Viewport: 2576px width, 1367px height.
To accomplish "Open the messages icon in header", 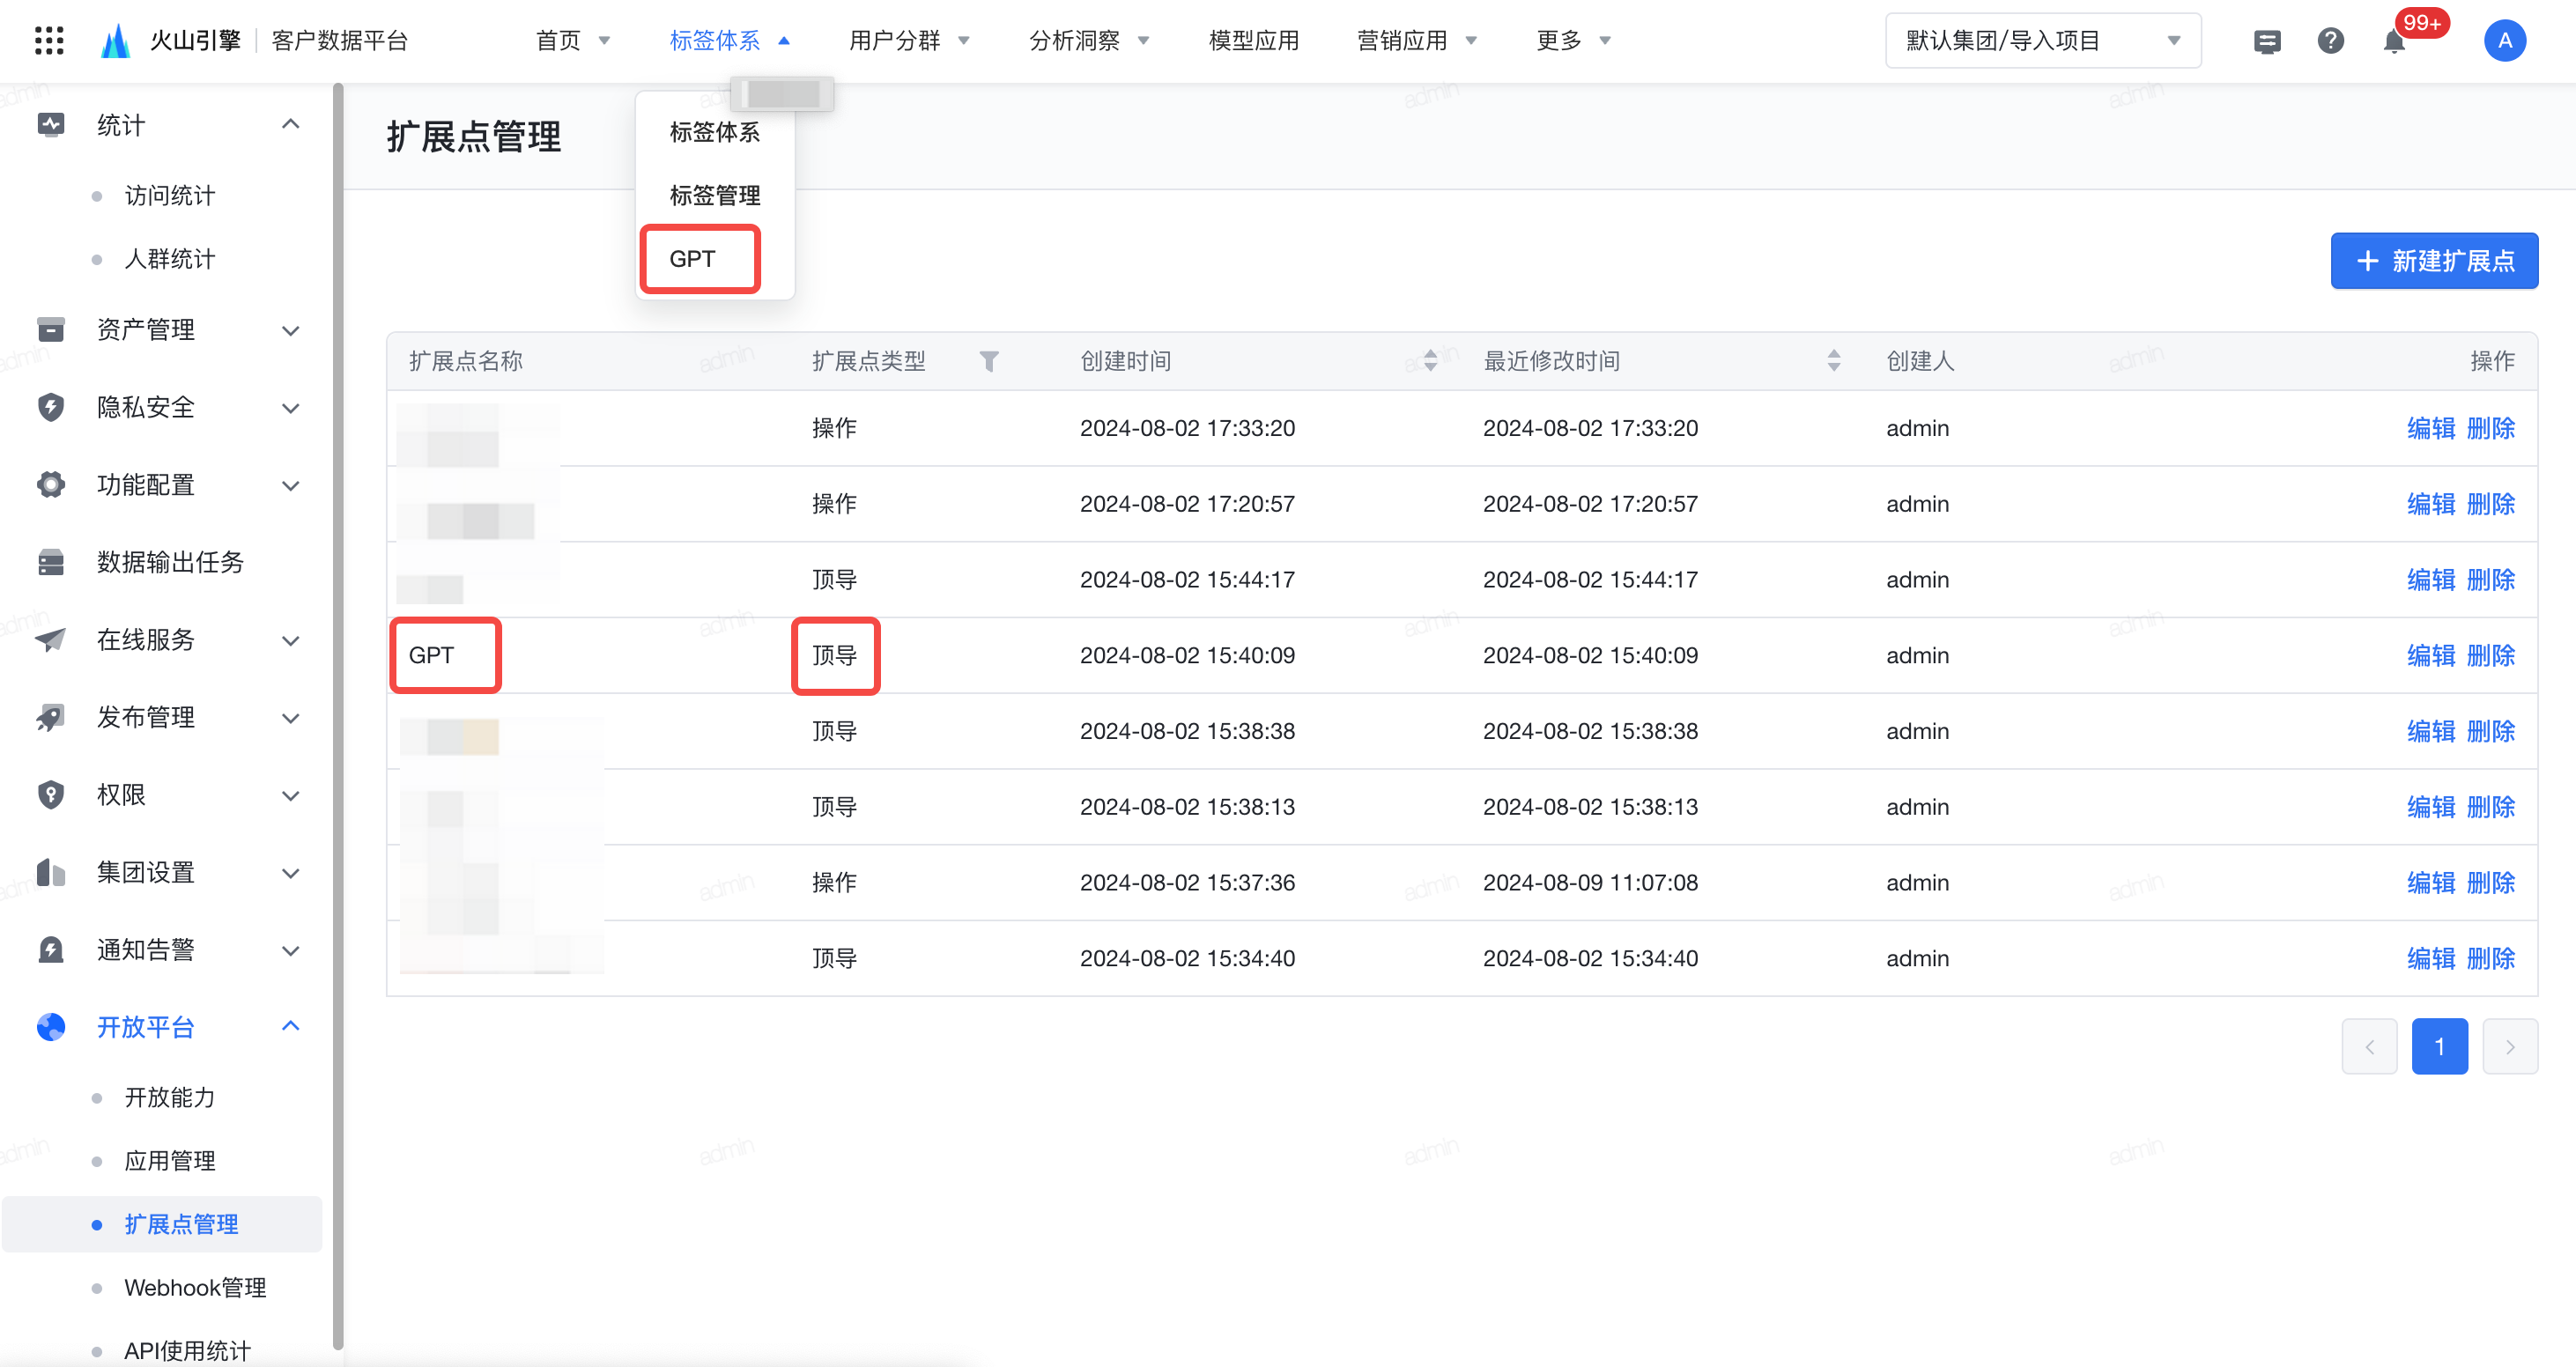I will pyautogui.click(x=2267, y=41).
